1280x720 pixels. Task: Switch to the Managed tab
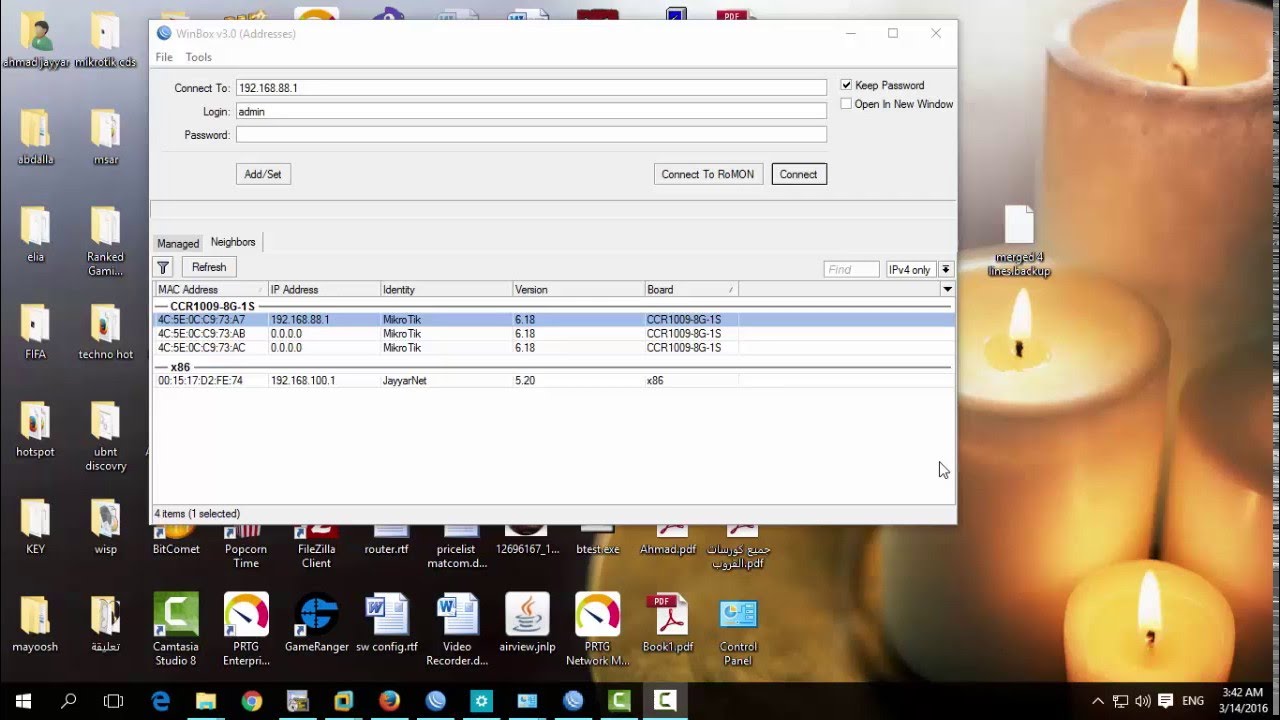pos(178,243)
